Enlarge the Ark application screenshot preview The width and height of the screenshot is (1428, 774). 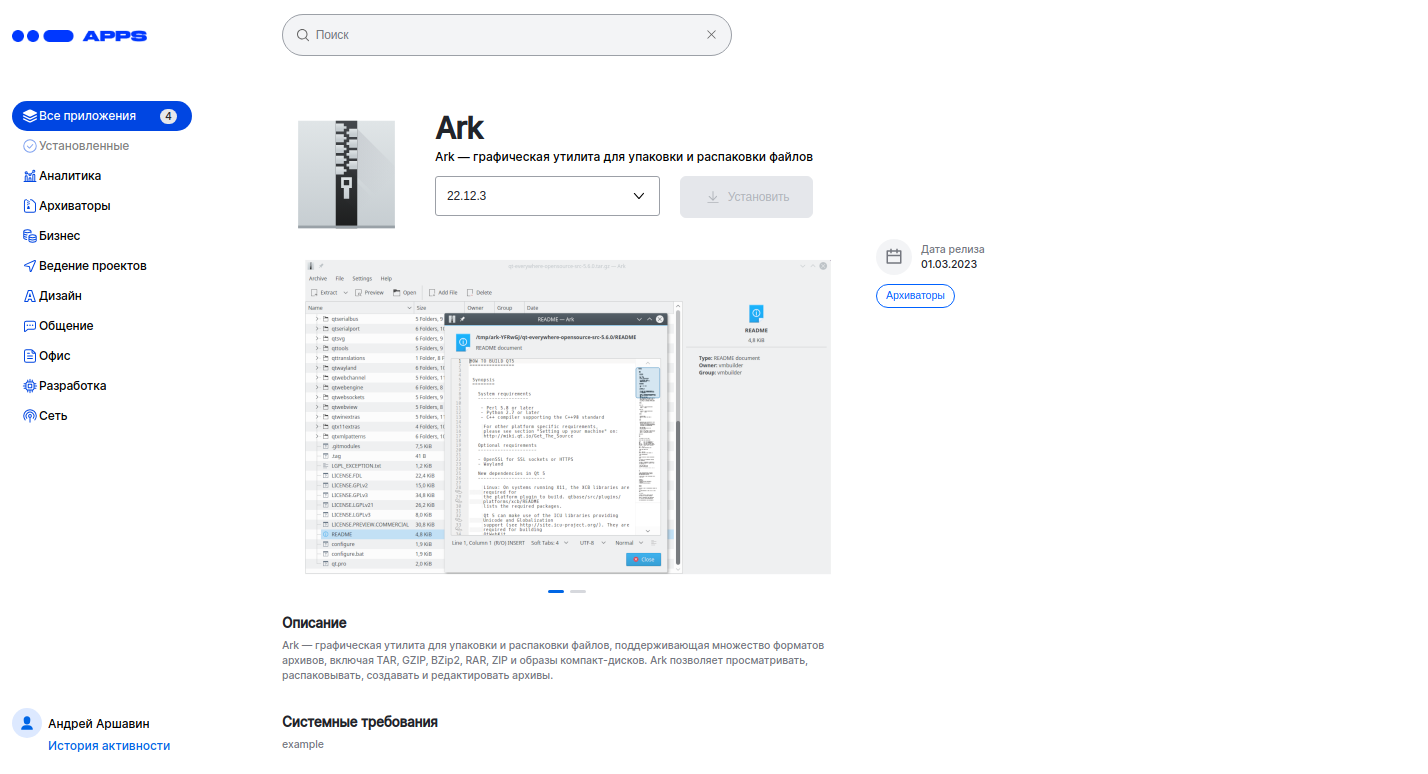point(567,417)
